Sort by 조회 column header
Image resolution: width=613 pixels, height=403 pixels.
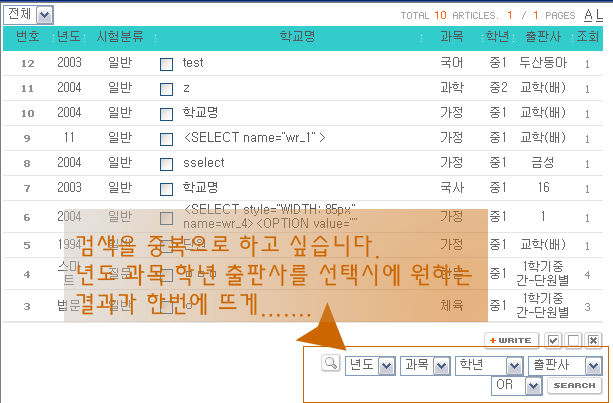[588, 36]
